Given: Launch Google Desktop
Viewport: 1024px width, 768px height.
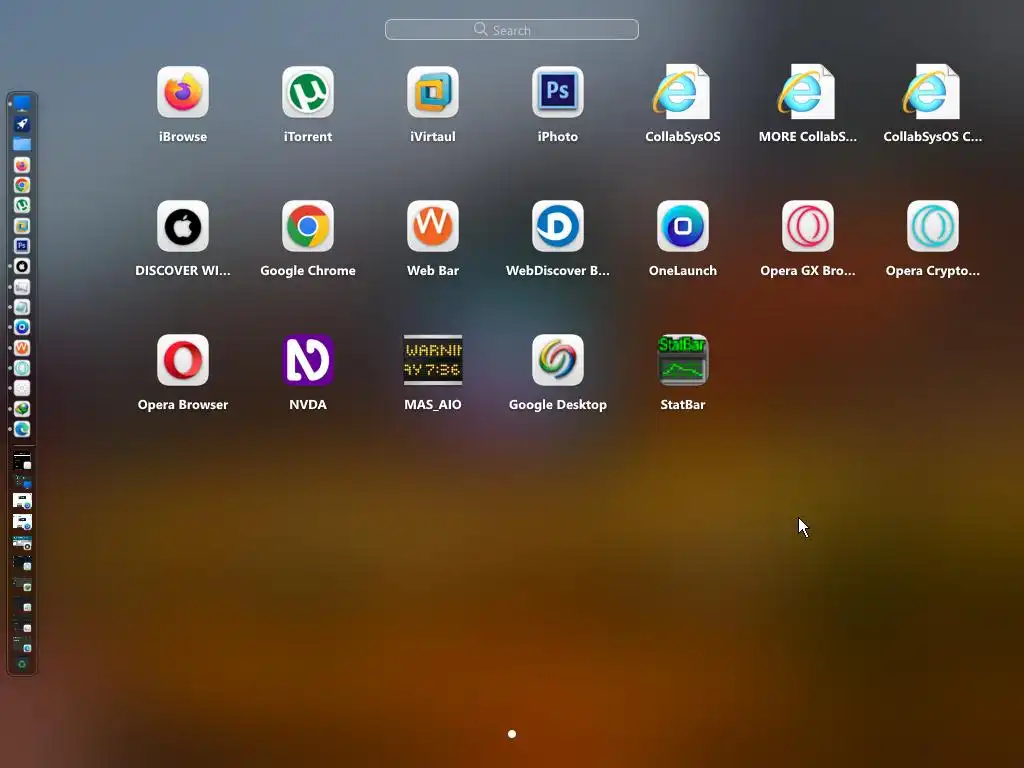Looking at the screenshot, I should 558,360.
